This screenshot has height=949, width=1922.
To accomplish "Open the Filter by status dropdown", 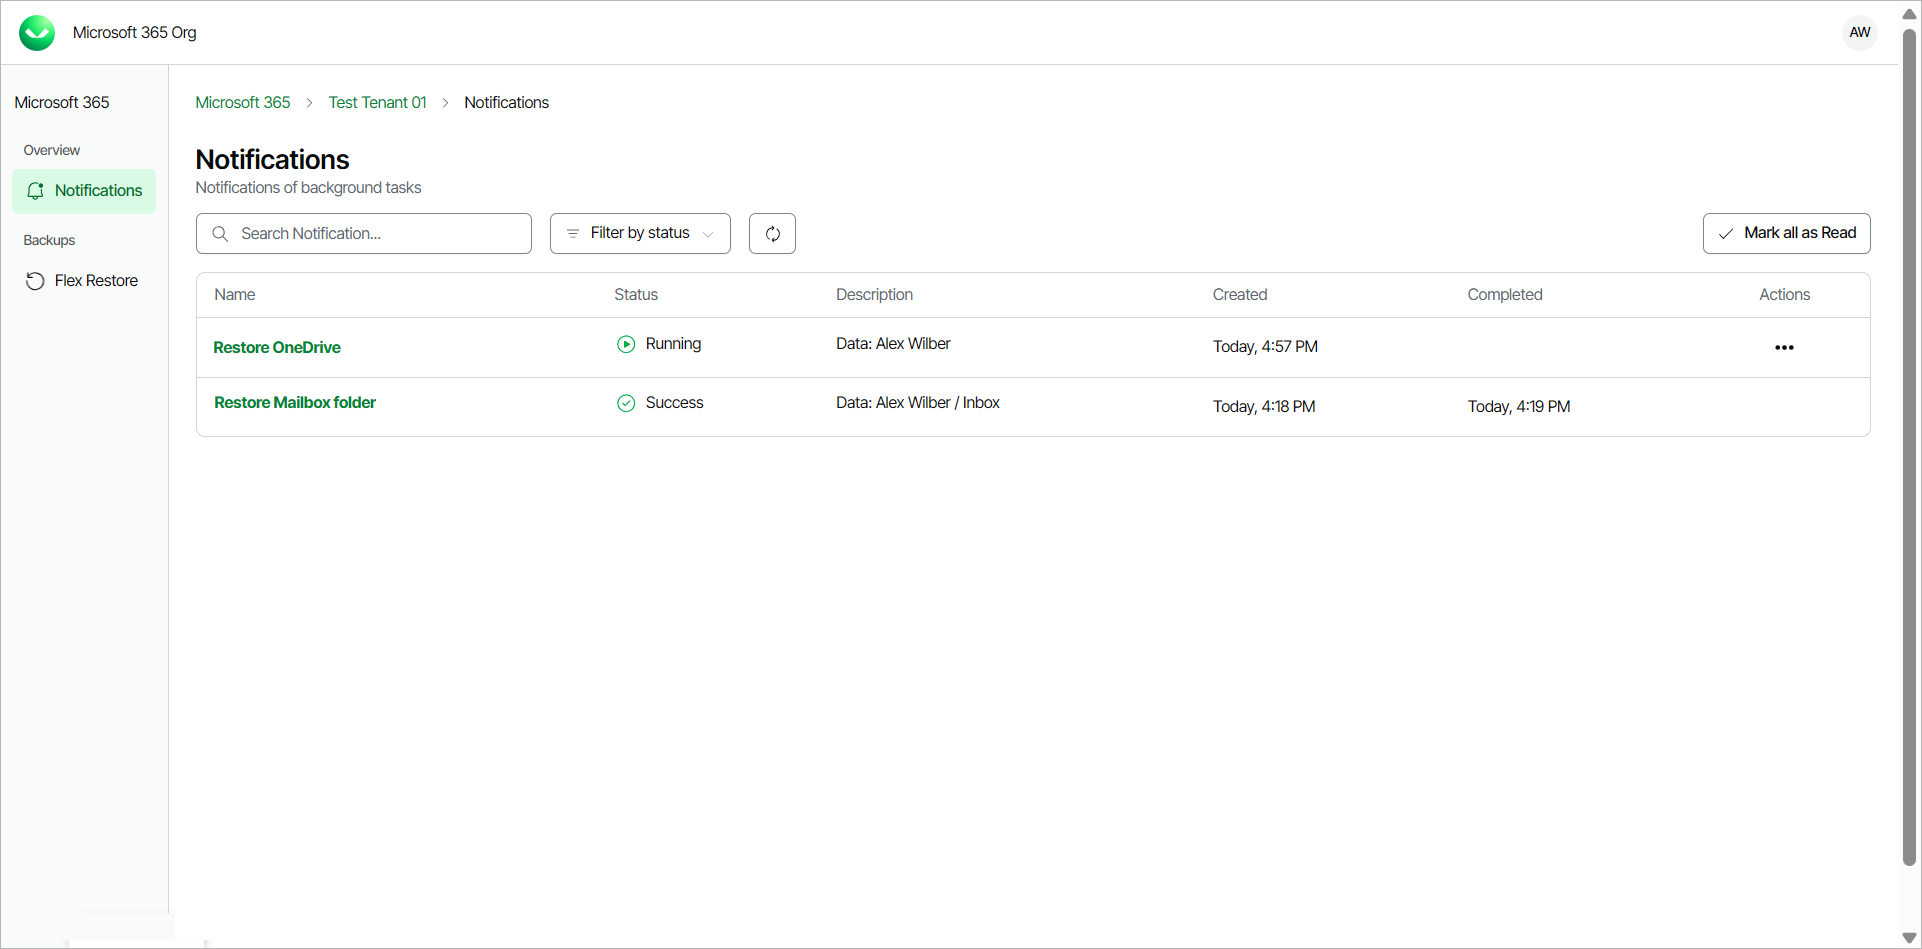I will click(640, 233).
